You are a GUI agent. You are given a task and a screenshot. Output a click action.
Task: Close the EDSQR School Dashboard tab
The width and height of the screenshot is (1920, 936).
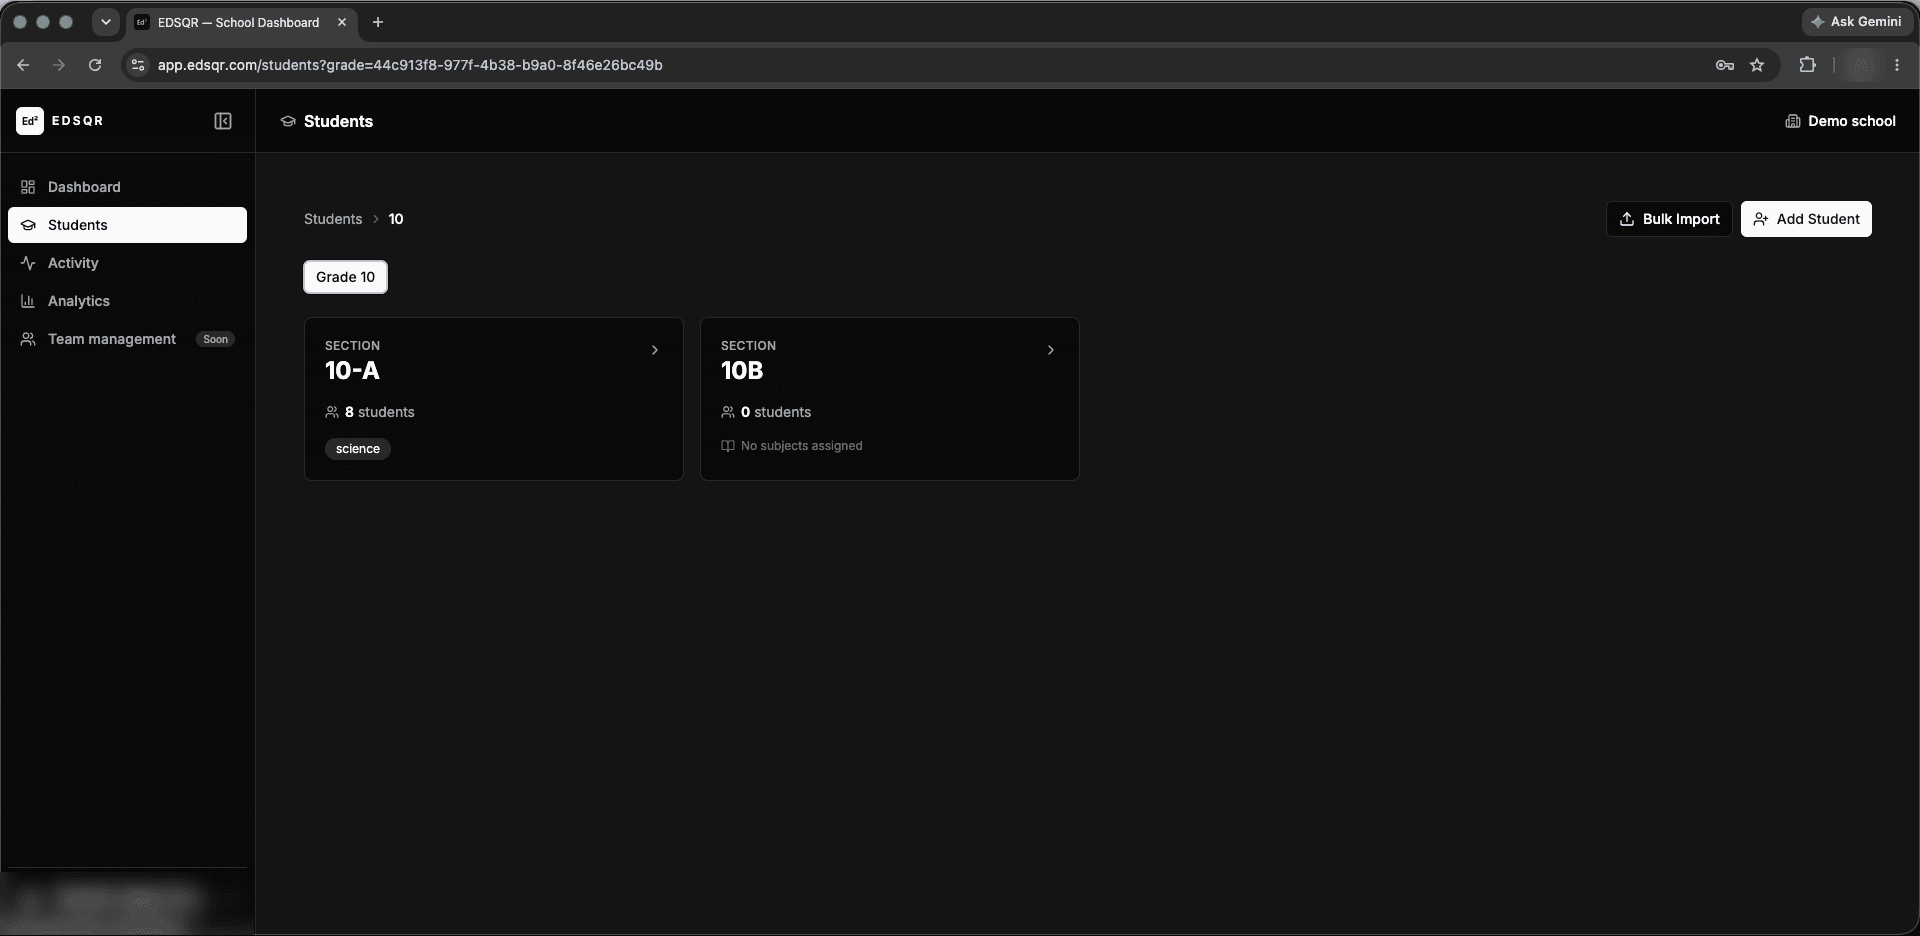pos(342,22)
